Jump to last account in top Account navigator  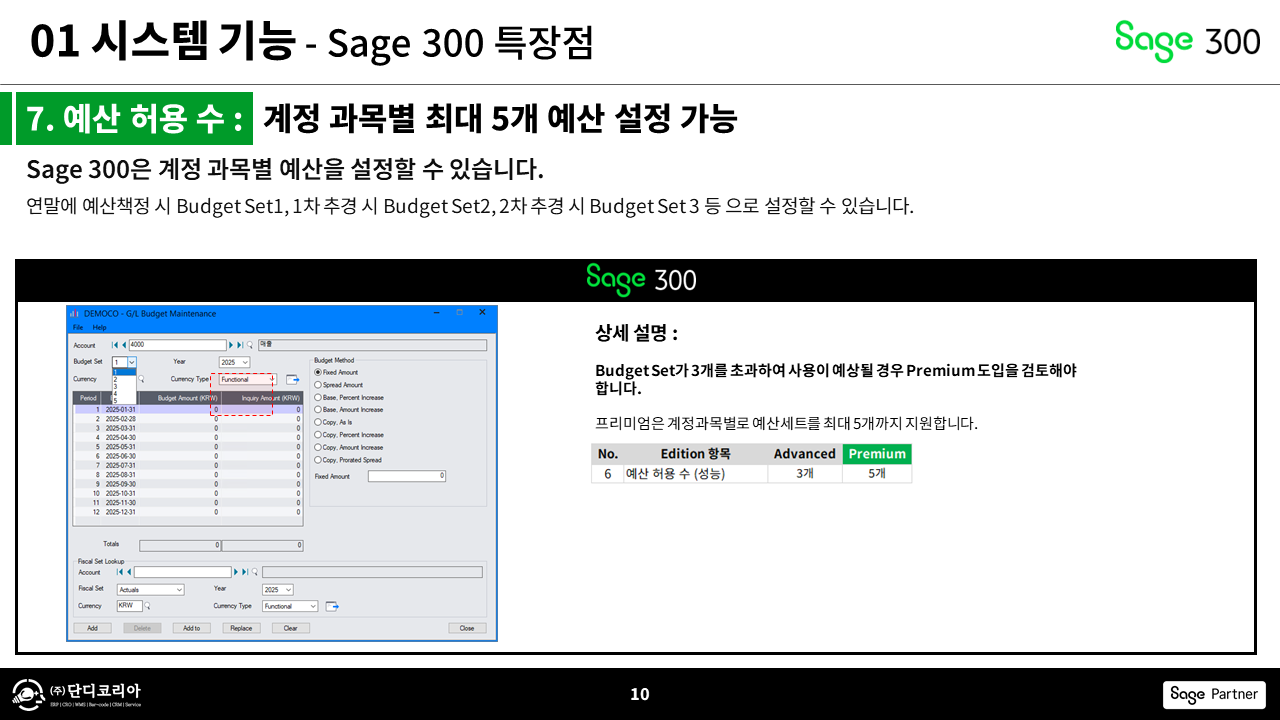tap(241, 345)
